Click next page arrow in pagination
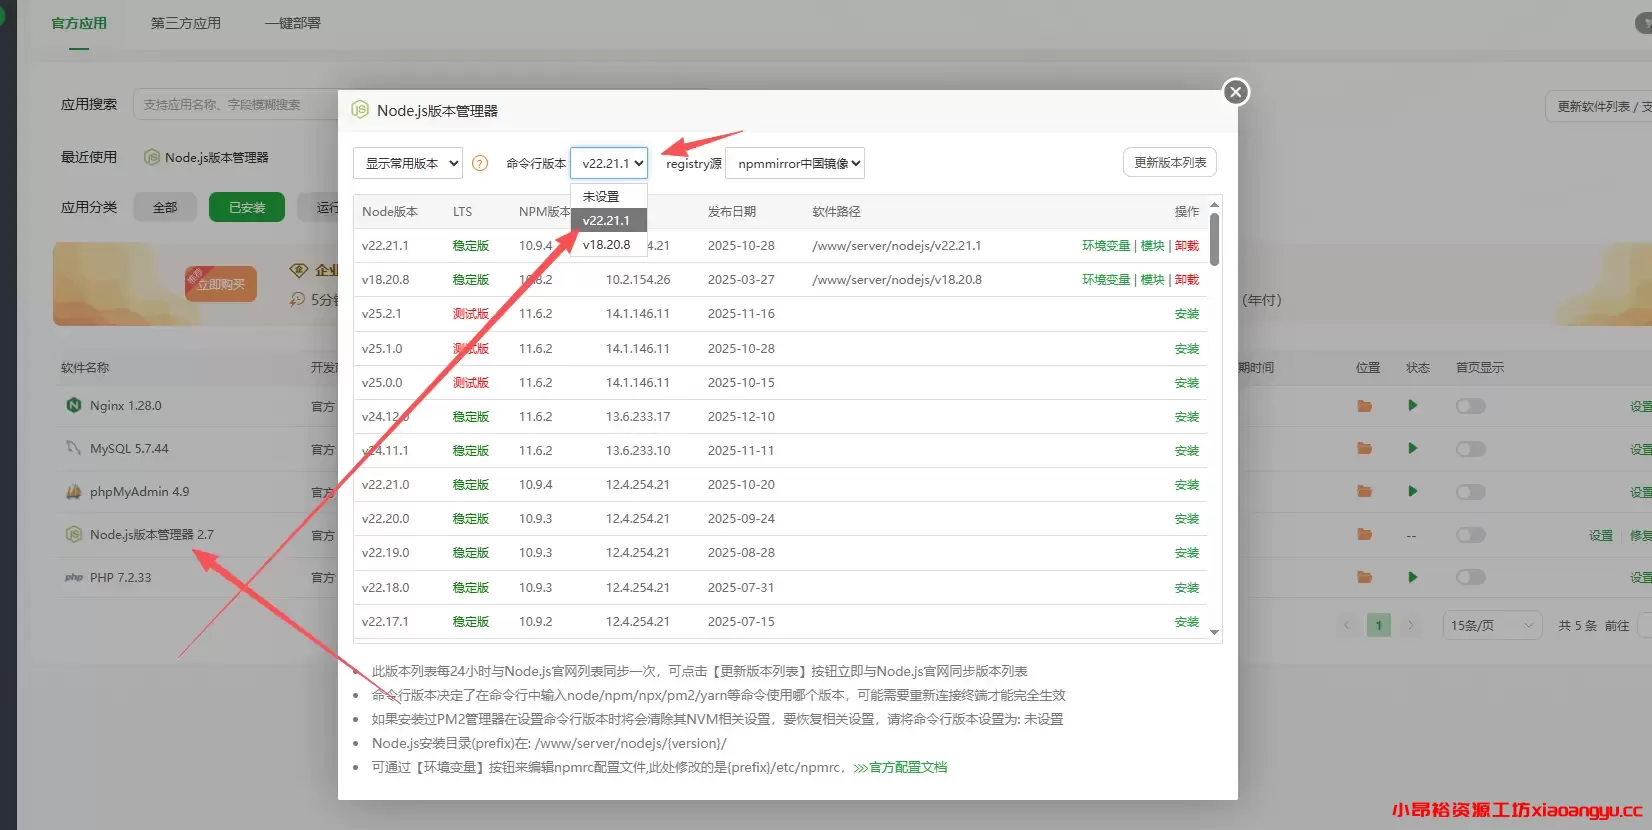The image size is (1652, 830). 1411,626
